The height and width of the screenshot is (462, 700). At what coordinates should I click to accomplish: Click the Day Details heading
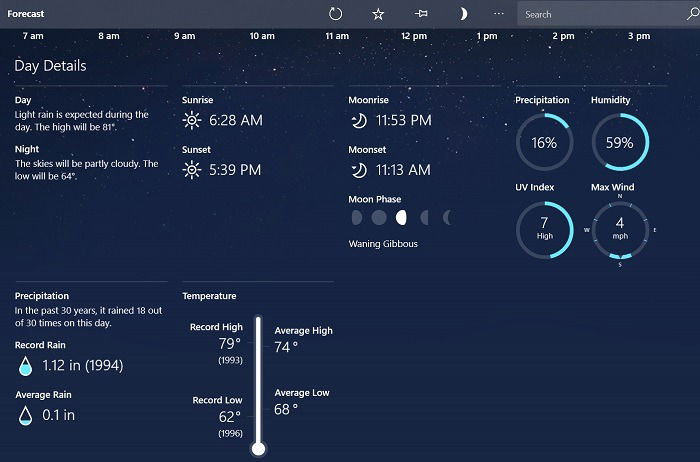point(50,66)
